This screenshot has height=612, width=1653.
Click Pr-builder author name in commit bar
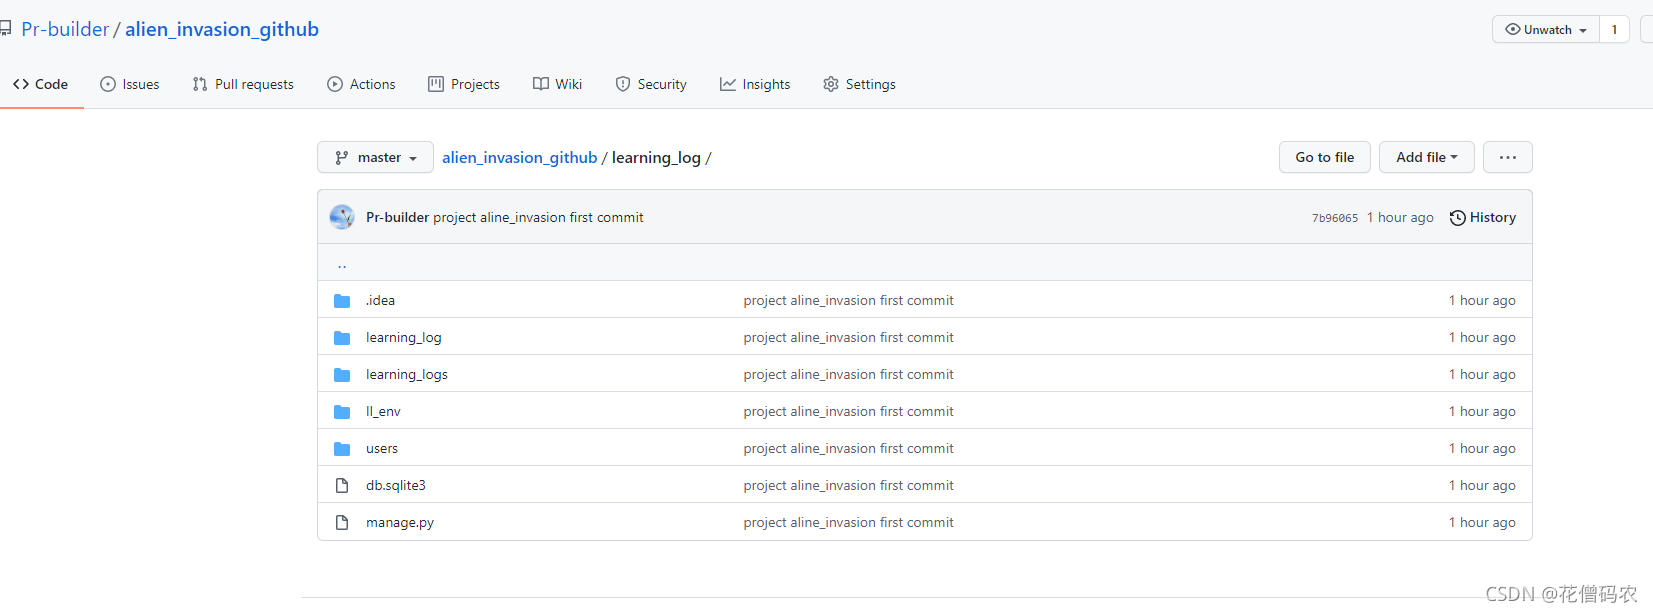point(397,217)
